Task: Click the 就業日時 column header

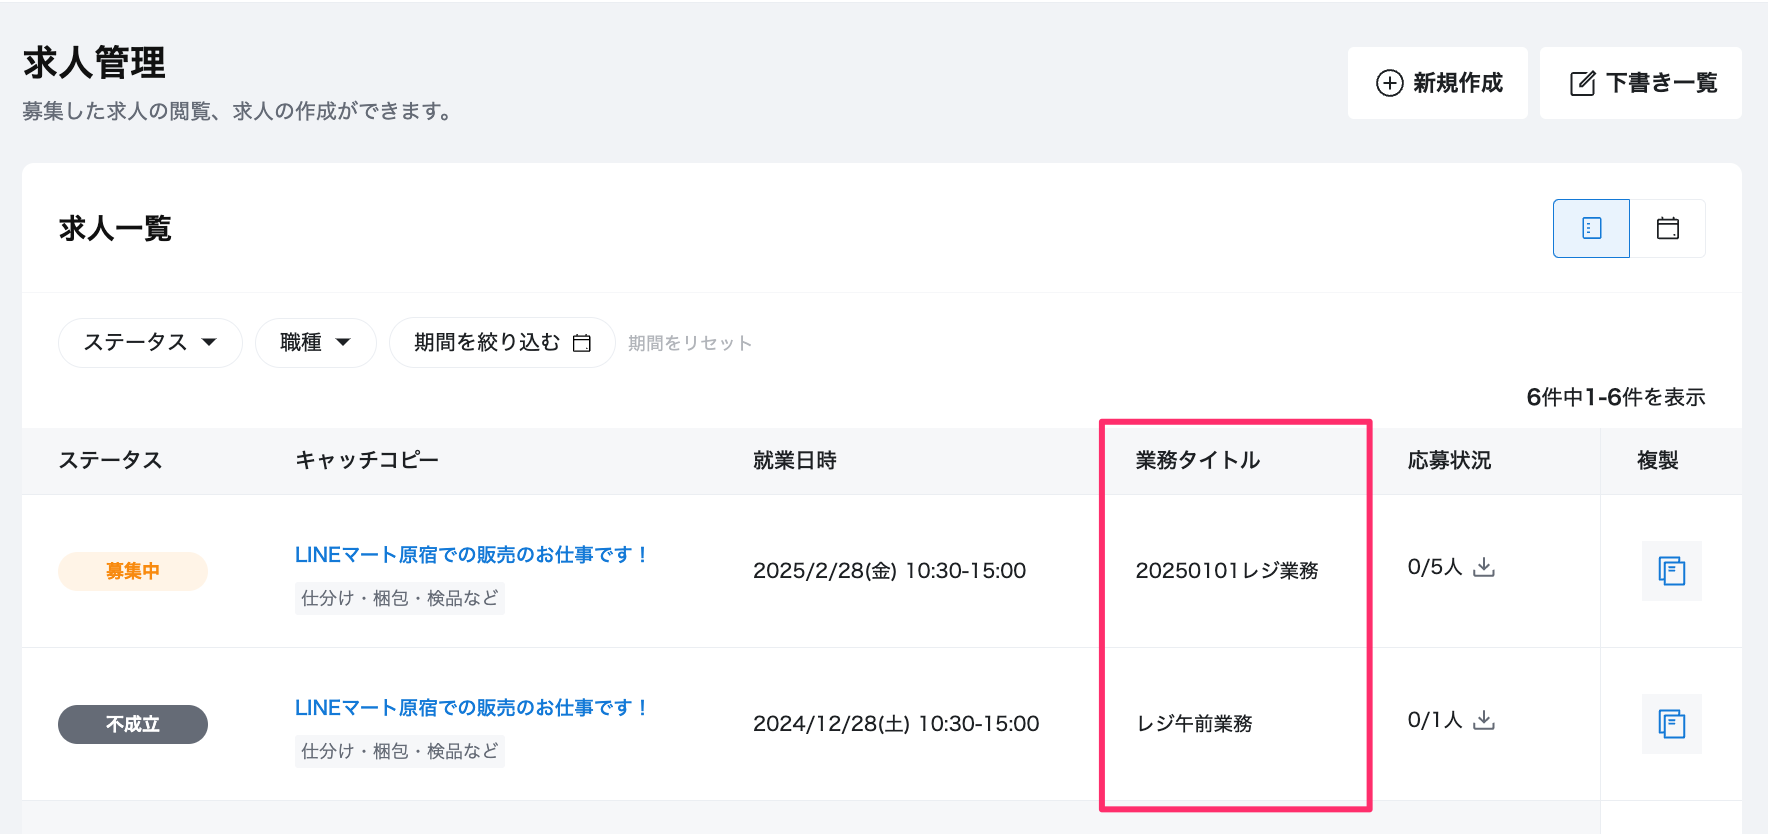Action: (x=794, y=460)
